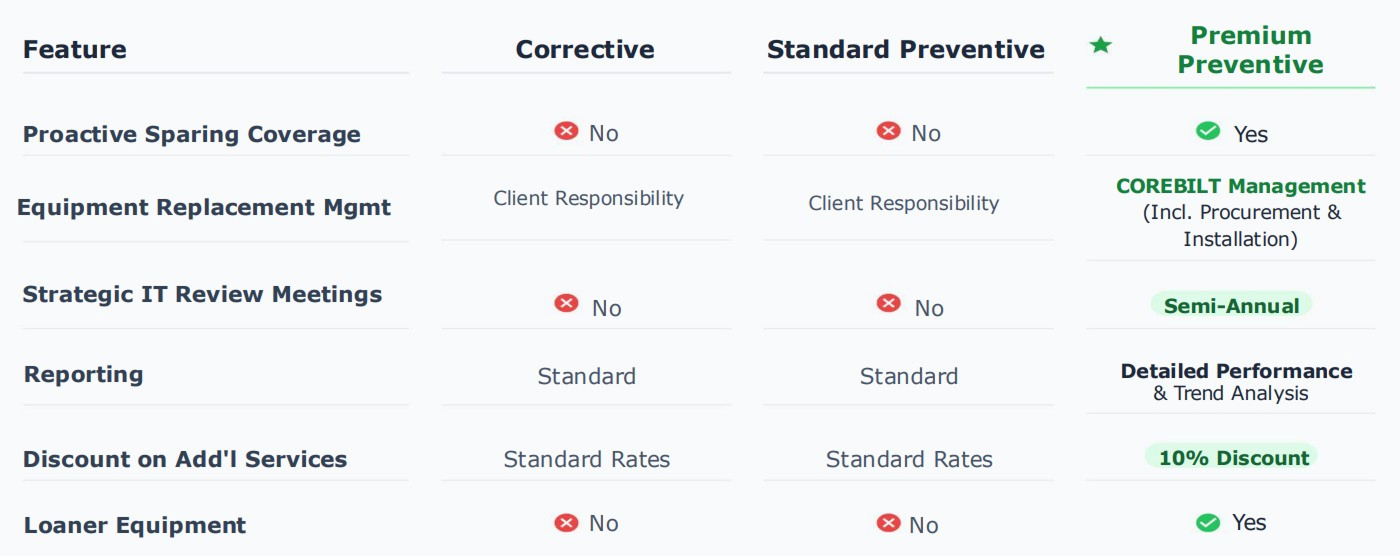
Task: Click the Feature column header
Action: [x=75, y=49]
